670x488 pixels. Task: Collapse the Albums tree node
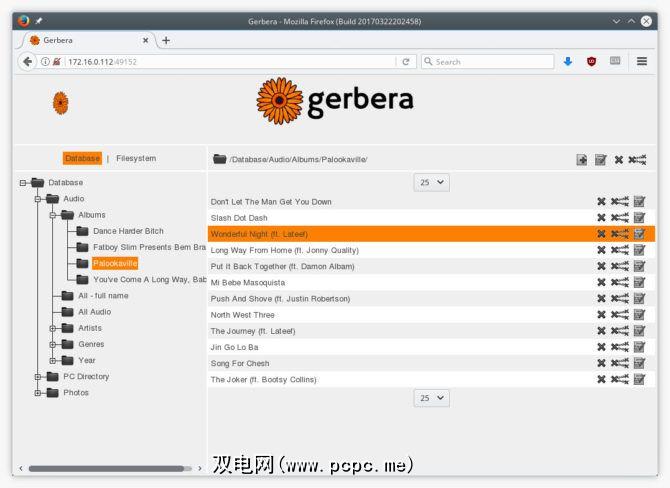tap(53, 215)
